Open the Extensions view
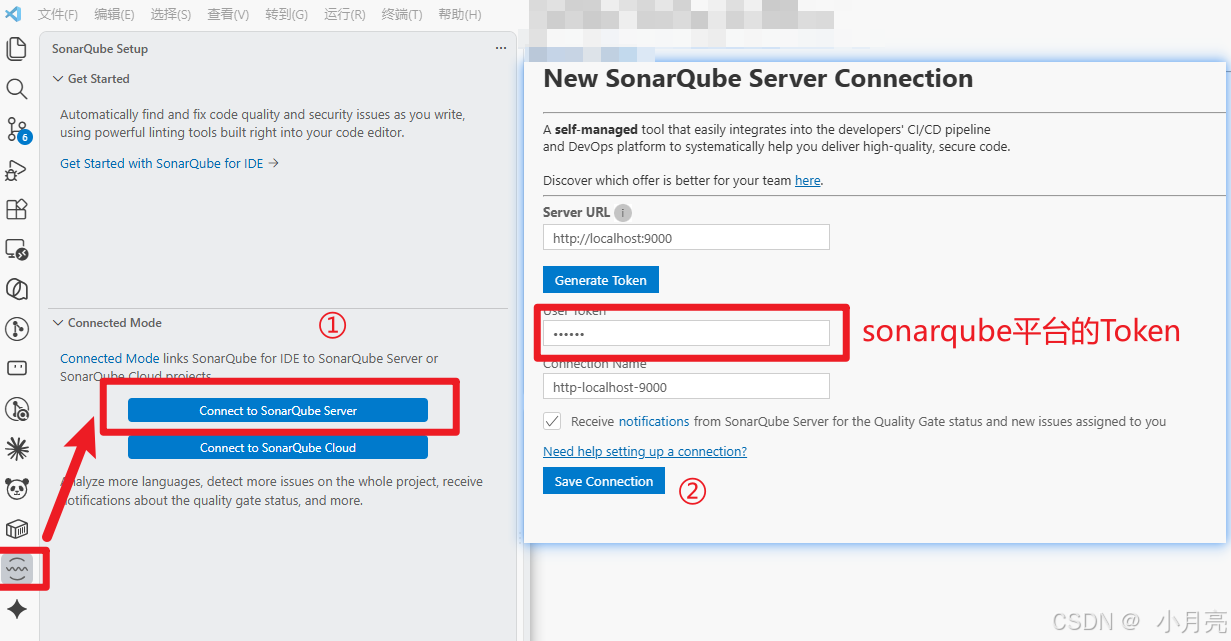This screenshot has width=1231, height=641. 17,209
